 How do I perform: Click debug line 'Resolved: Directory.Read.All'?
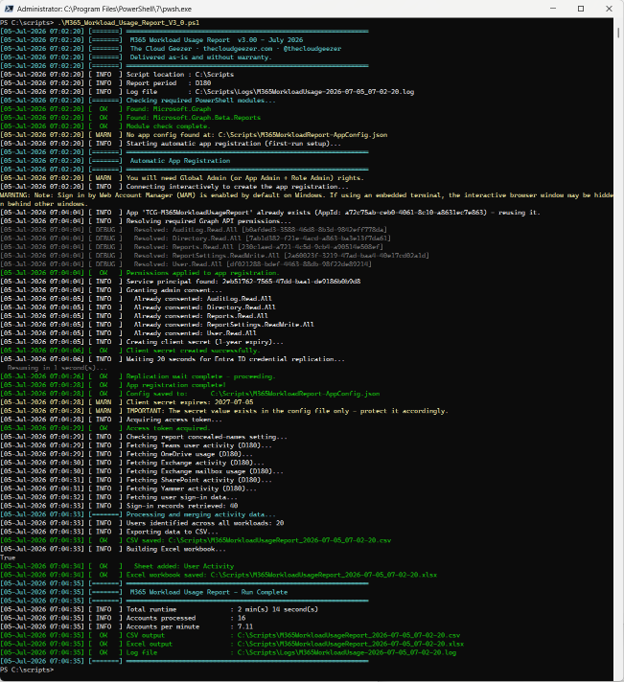point(262,238)
